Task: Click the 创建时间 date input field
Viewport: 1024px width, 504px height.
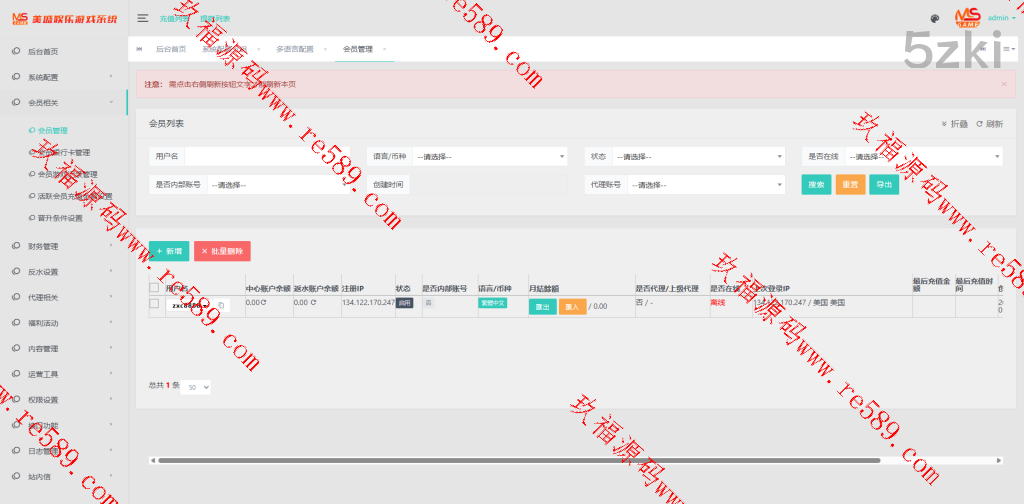Action: (x=488, y=185)
